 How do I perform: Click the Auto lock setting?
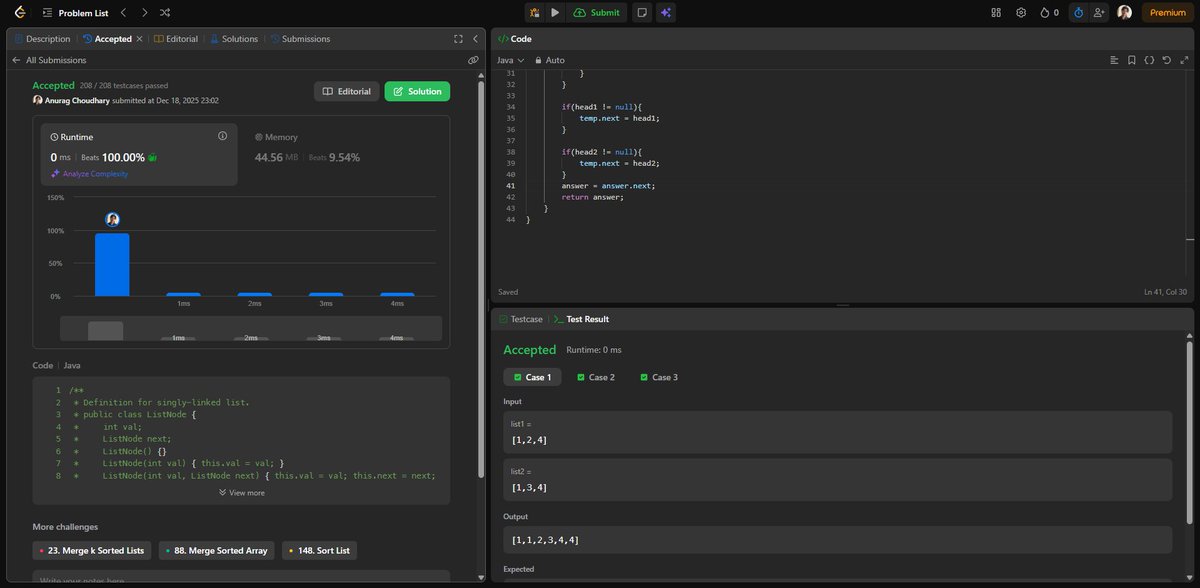(551, 60)
